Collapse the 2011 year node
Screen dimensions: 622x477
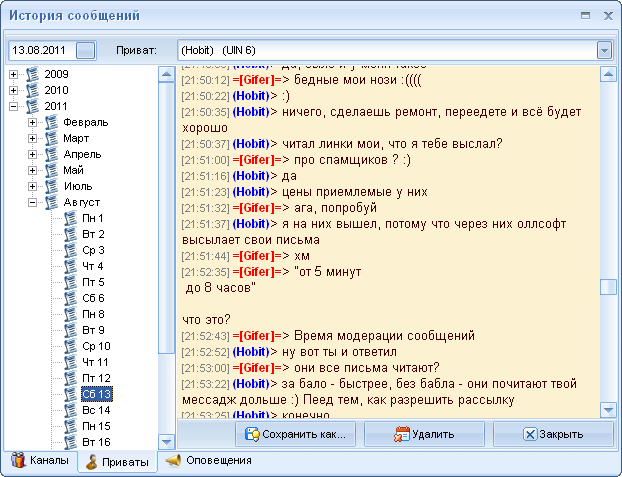(13, 106)
